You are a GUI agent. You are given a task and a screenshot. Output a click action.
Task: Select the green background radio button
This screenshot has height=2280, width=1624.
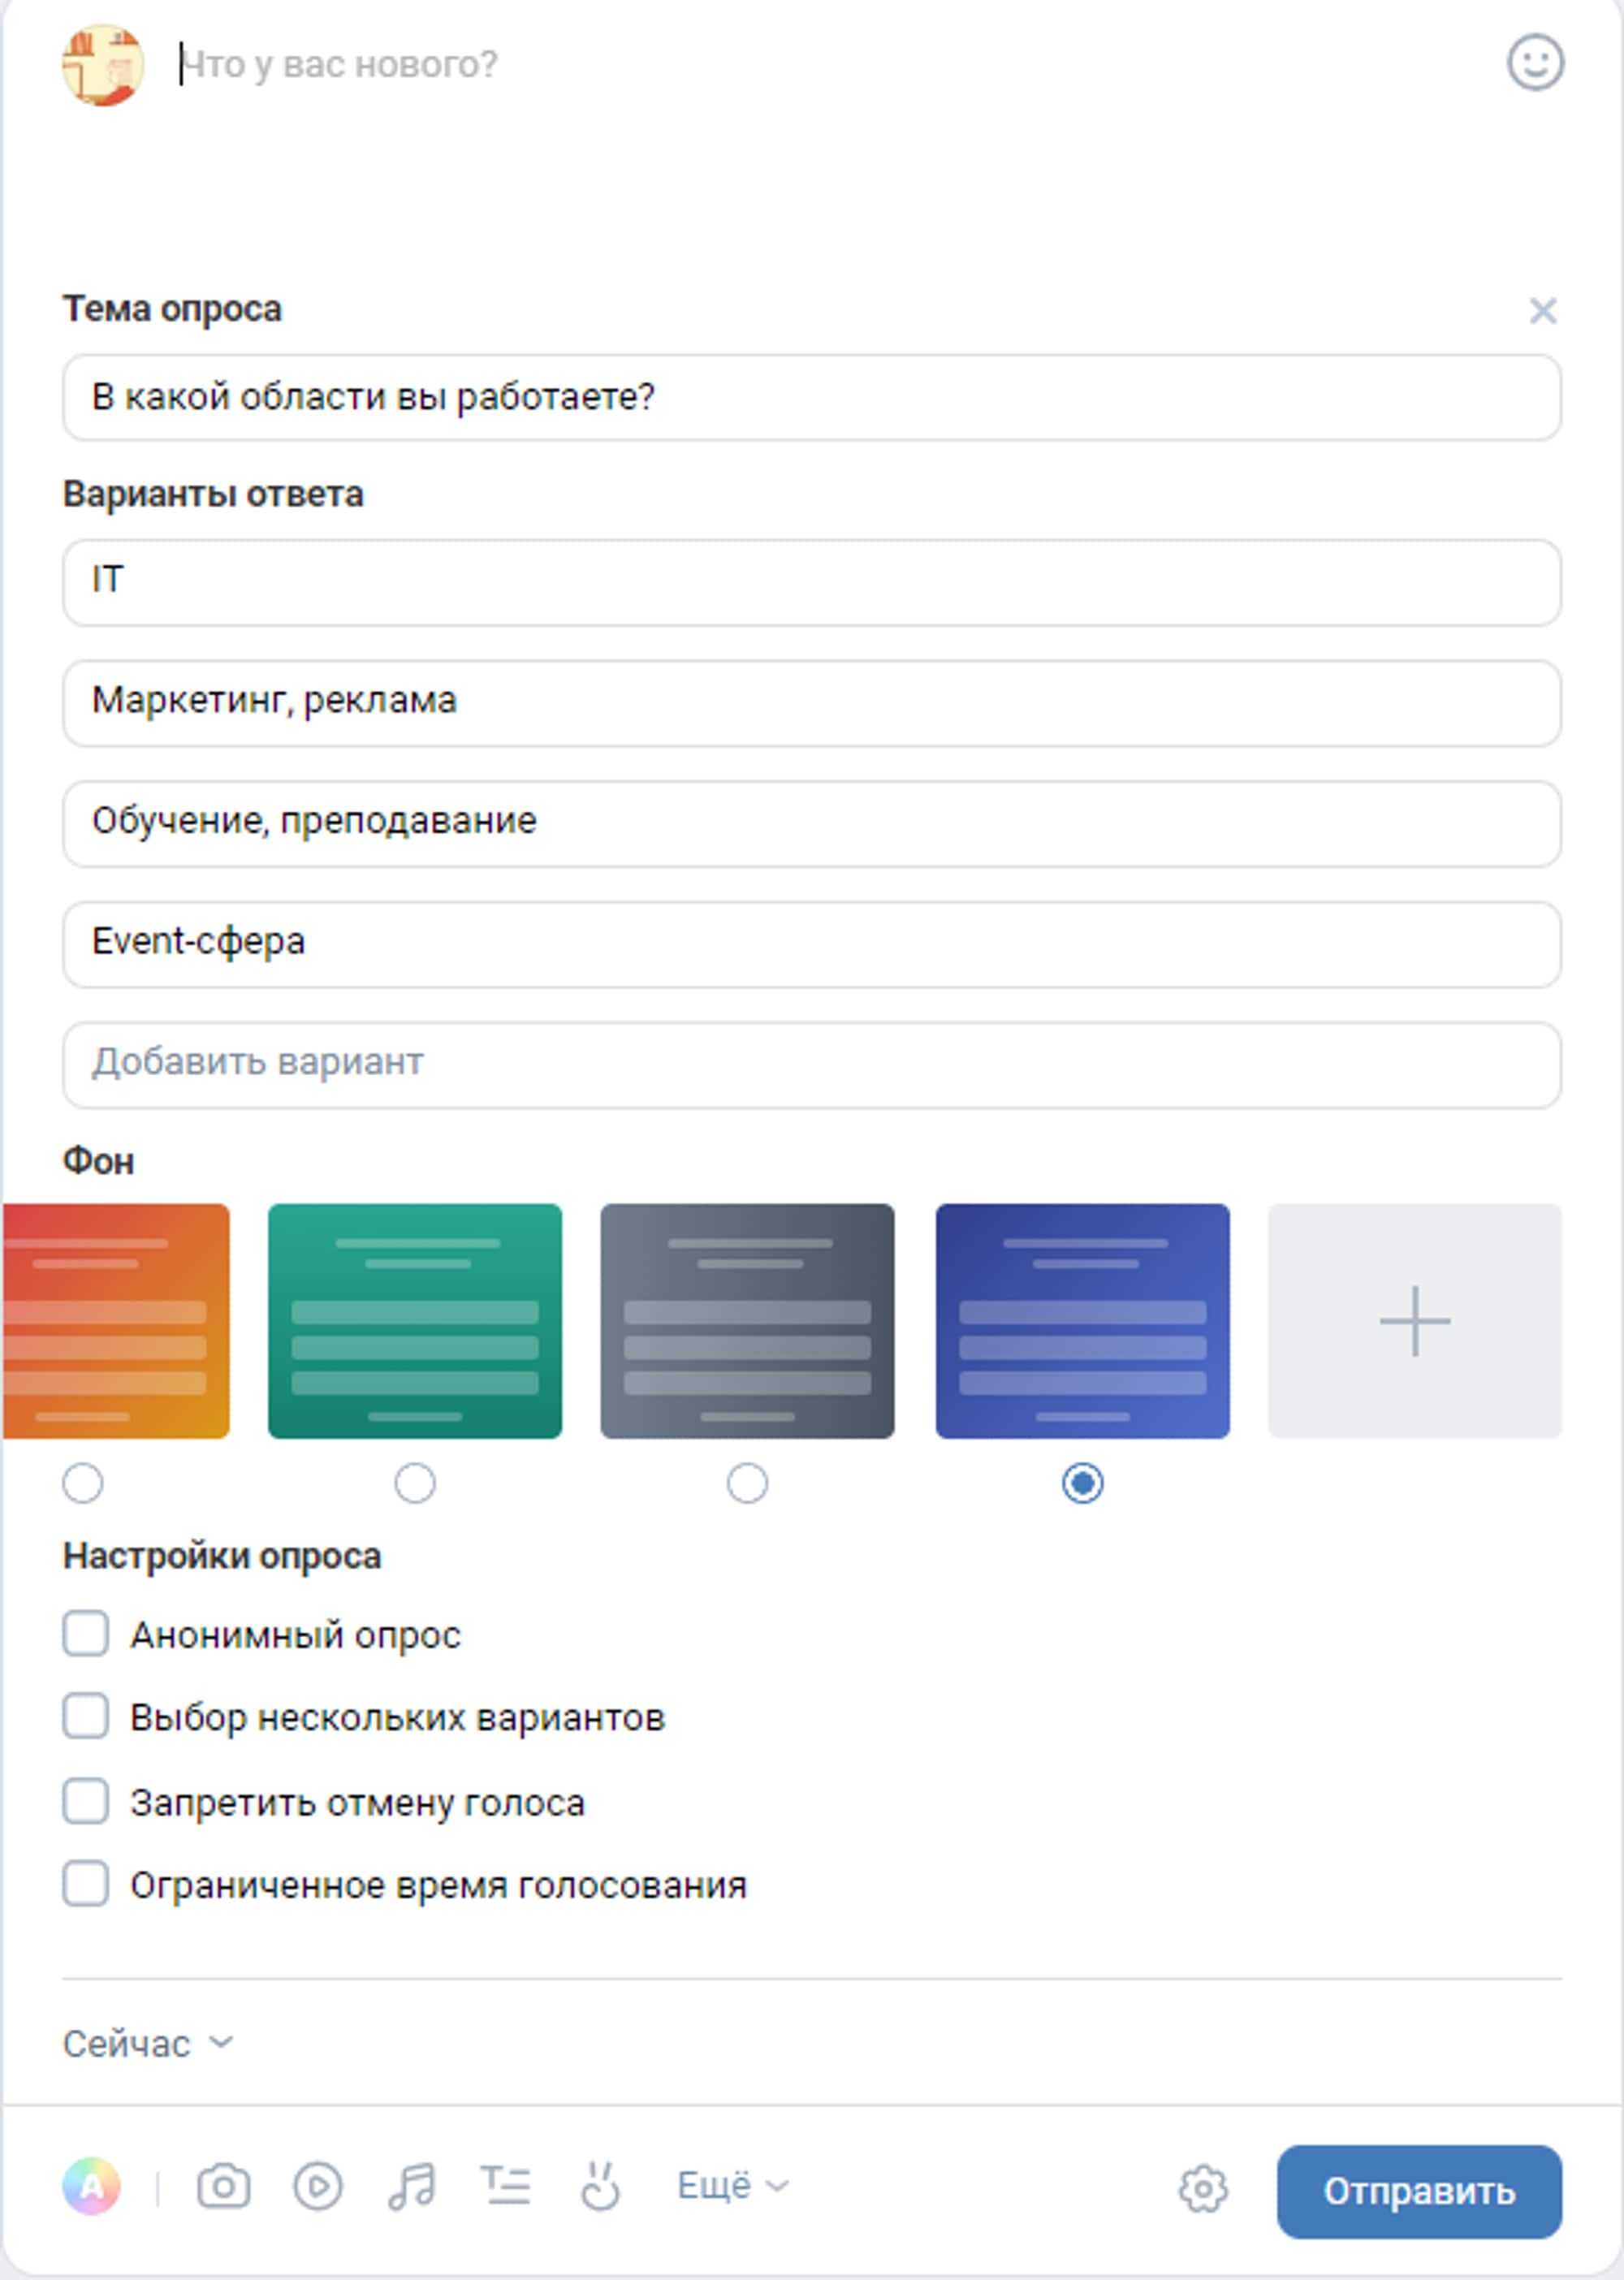(x=414, y=1483)
